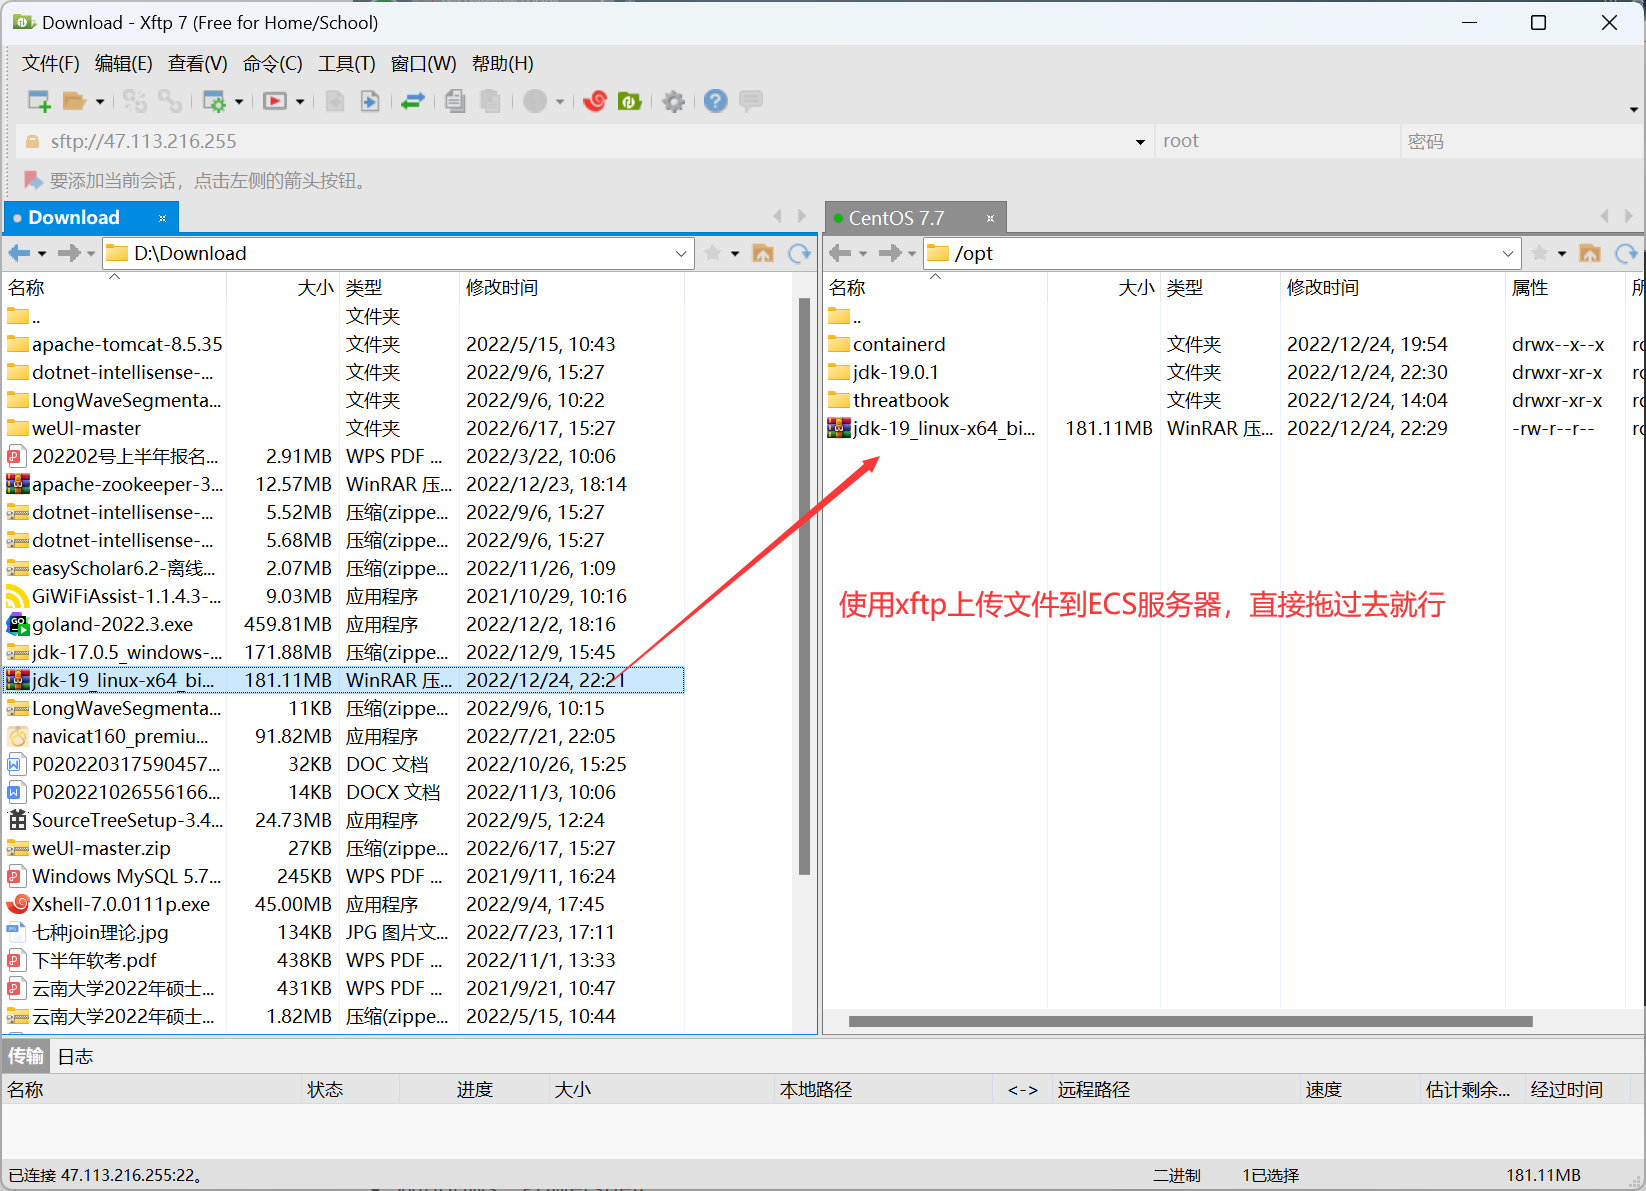Launch Xshell via red swirl icon
The image size is (1646, 1191).
[x=595, y=101]
